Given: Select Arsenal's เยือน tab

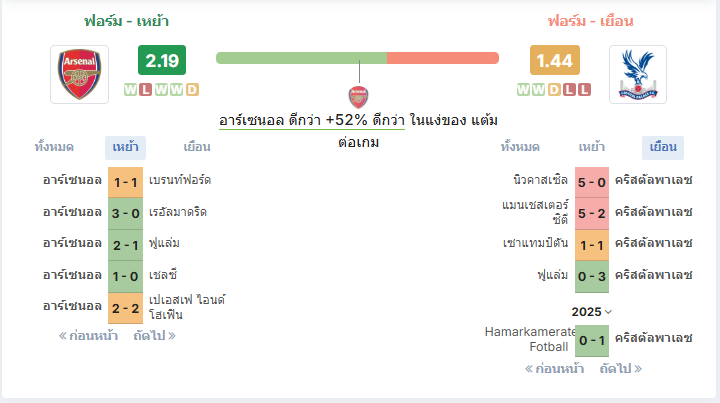Looking at the screenshot, I should click(x=197, y=147).
